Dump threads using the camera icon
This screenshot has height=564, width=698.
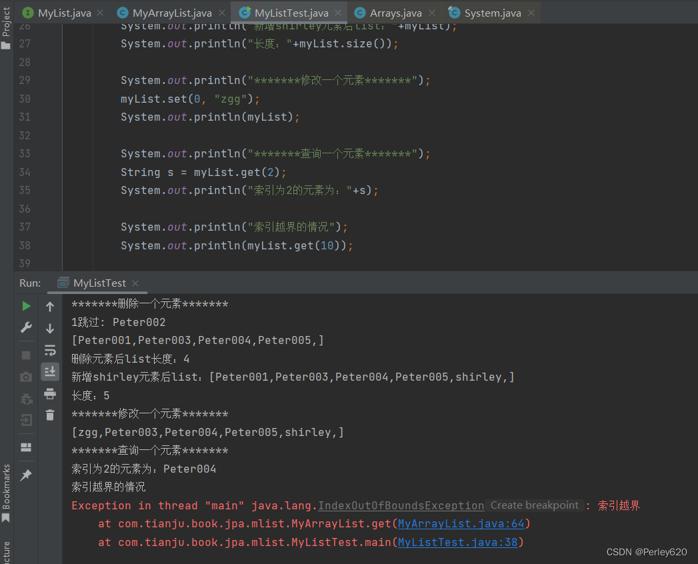pos(26,377)
